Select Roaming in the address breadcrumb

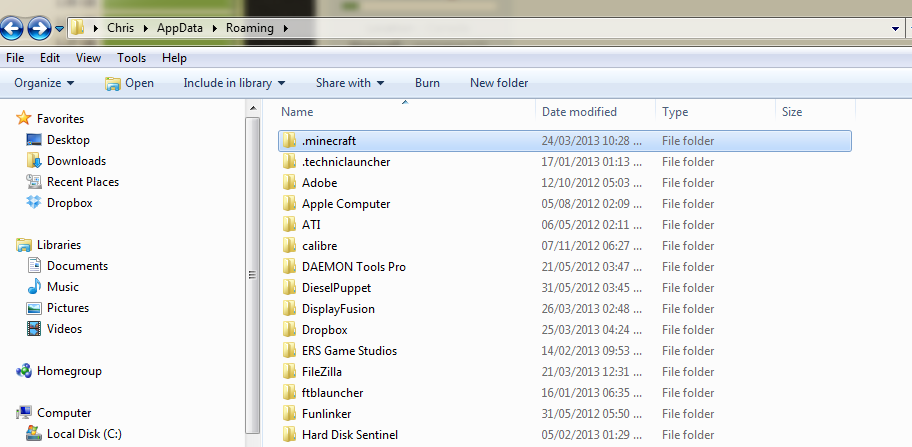pyautogui.click(x=250, y=28)
